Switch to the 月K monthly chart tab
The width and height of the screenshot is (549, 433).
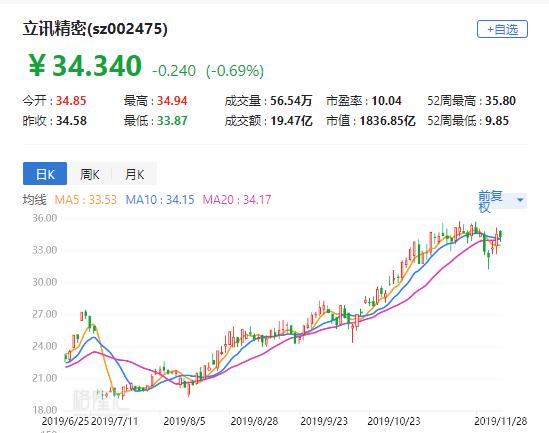pos(134,174)
